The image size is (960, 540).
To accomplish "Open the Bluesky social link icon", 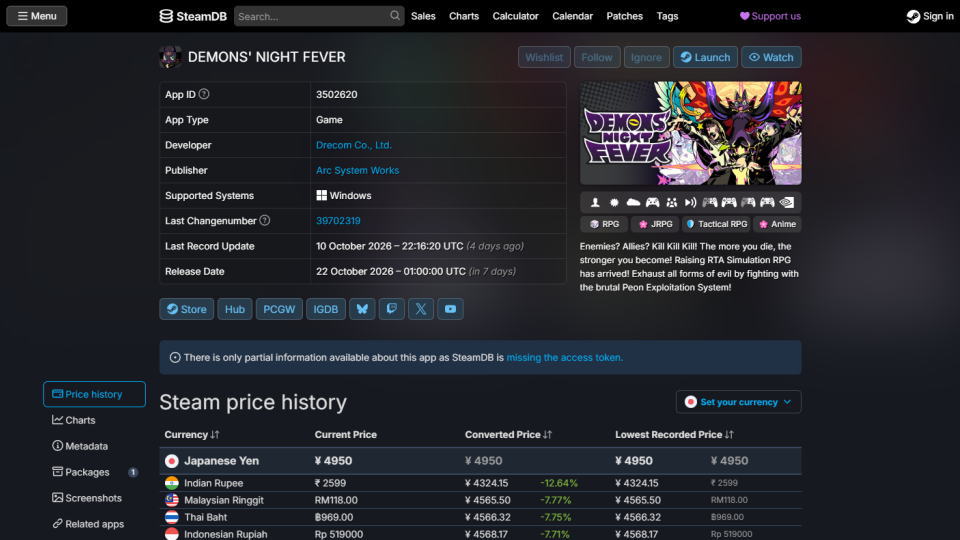I will pyautogui.click(x=362, y=309).
